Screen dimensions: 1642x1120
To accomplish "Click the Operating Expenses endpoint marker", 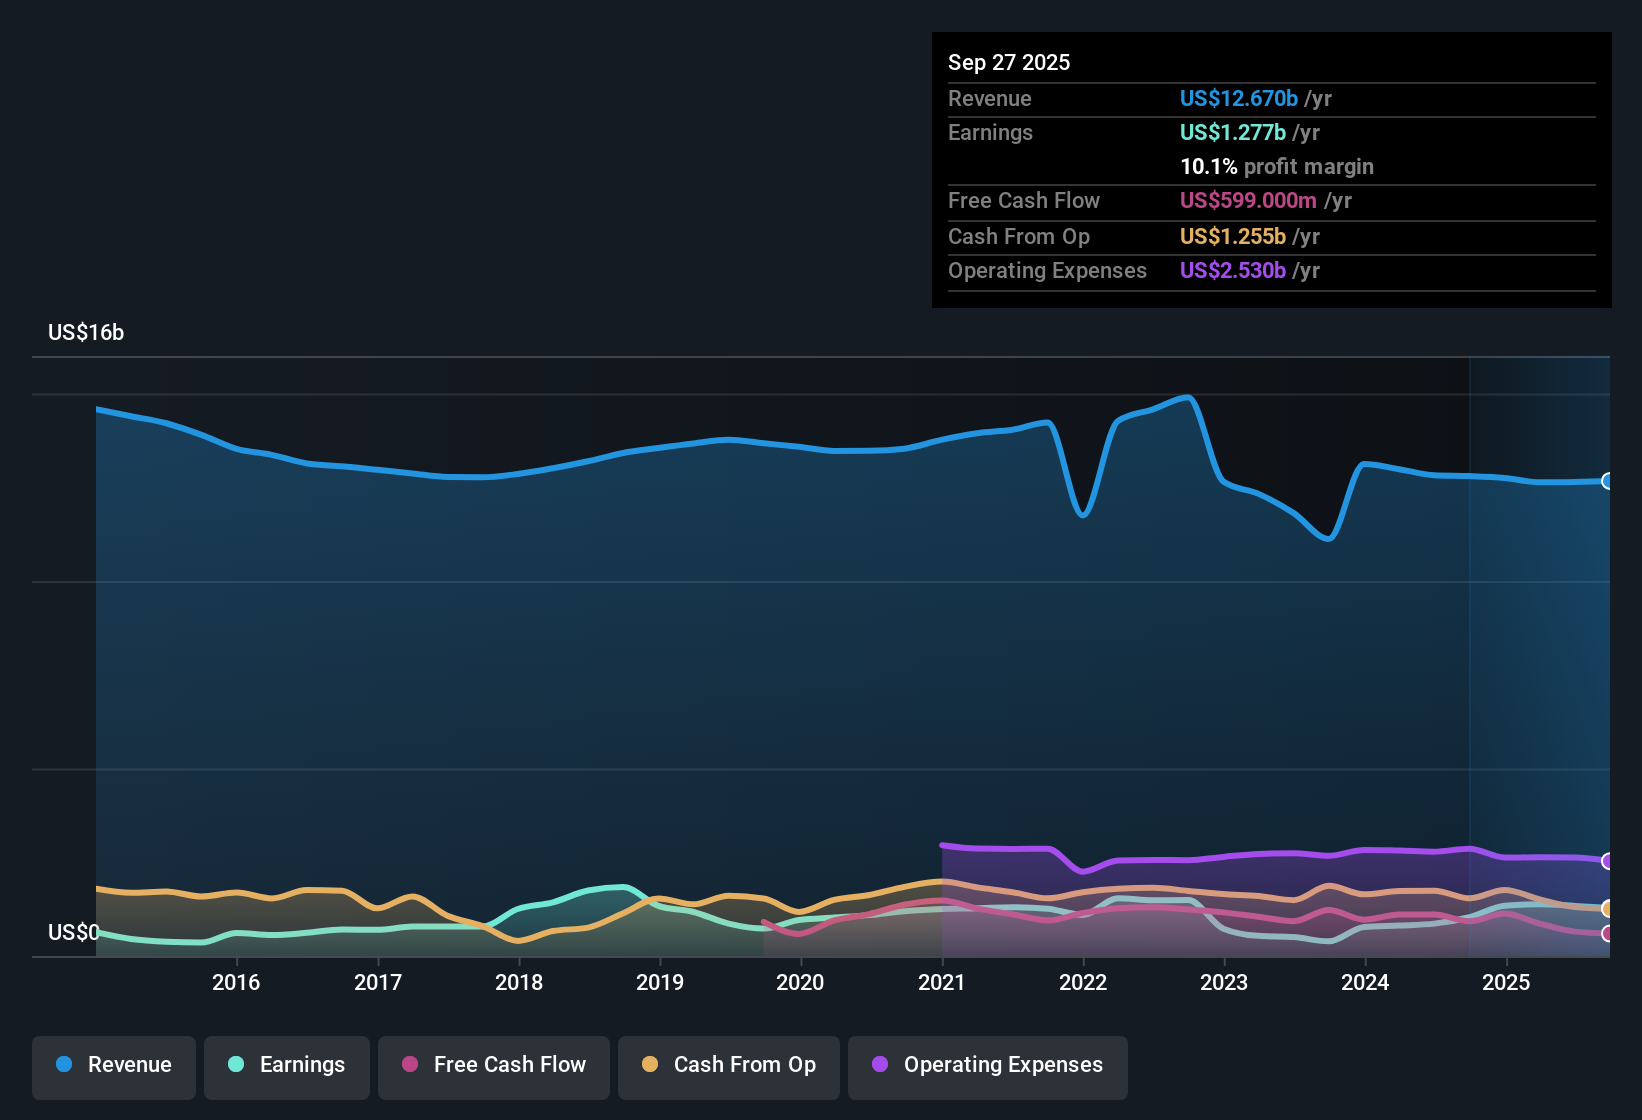I will click(1607, 861).
